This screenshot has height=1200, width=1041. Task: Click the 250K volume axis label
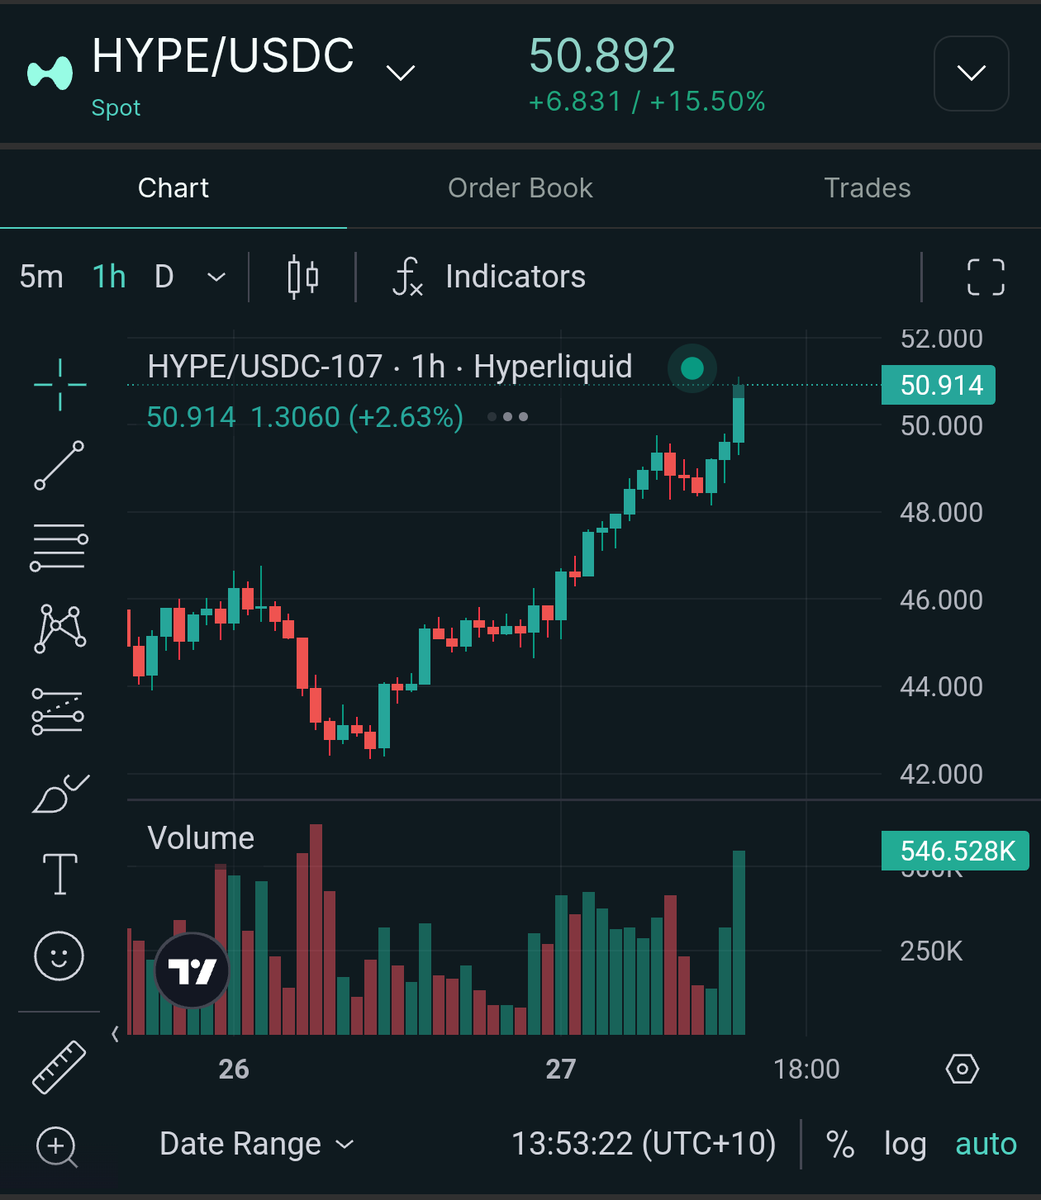(931, 951)
